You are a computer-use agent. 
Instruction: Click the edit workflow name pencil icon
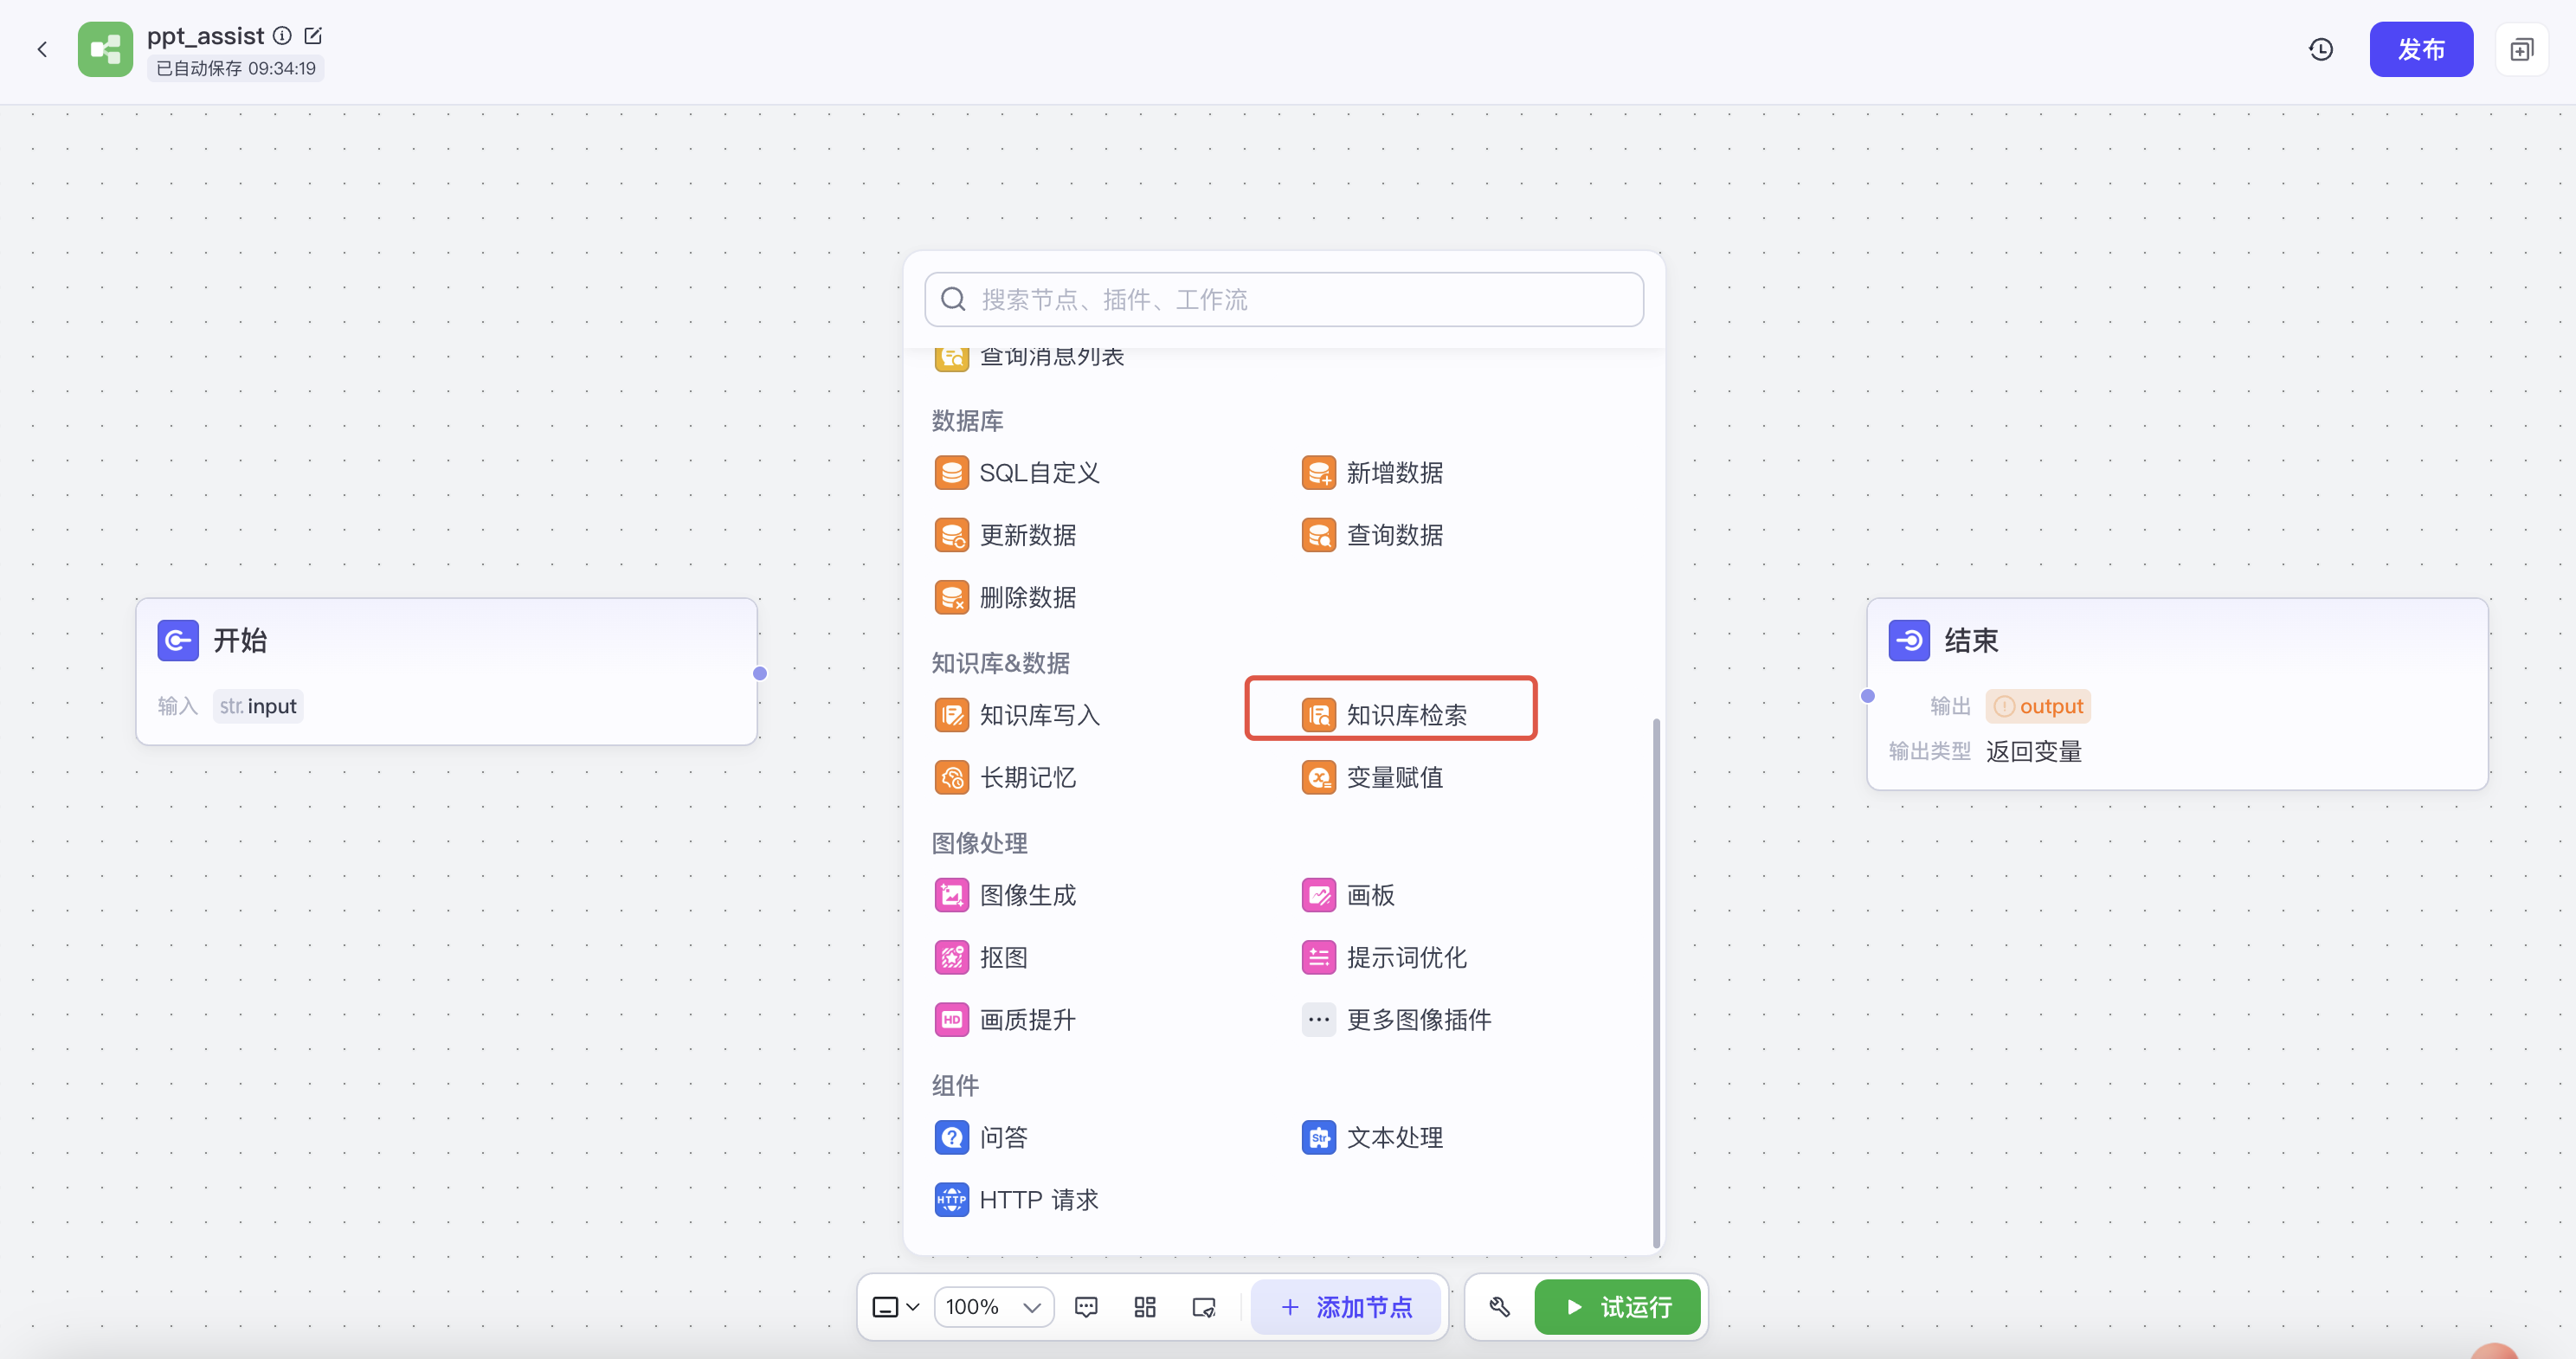313,36
